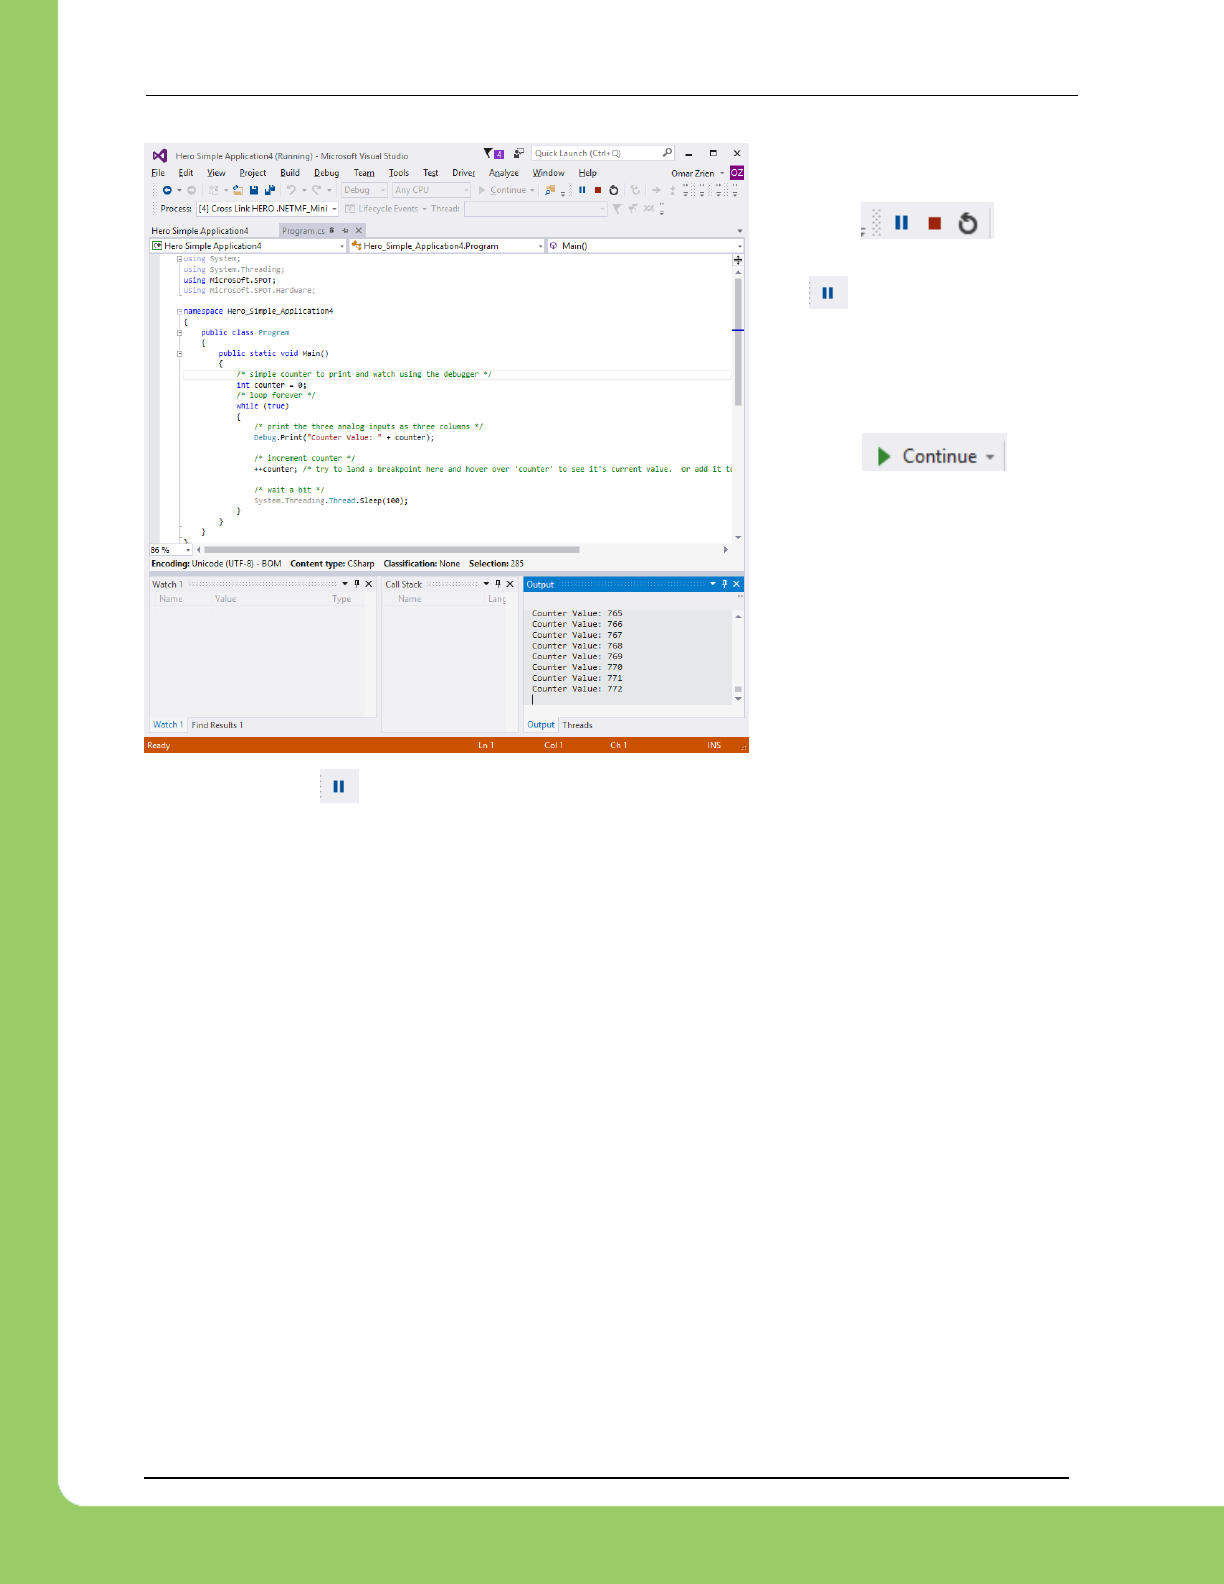Click the Restart icon in the Visual Studio toolbar
This screenshot has width=1224, height=1584.
pos(614,190)
